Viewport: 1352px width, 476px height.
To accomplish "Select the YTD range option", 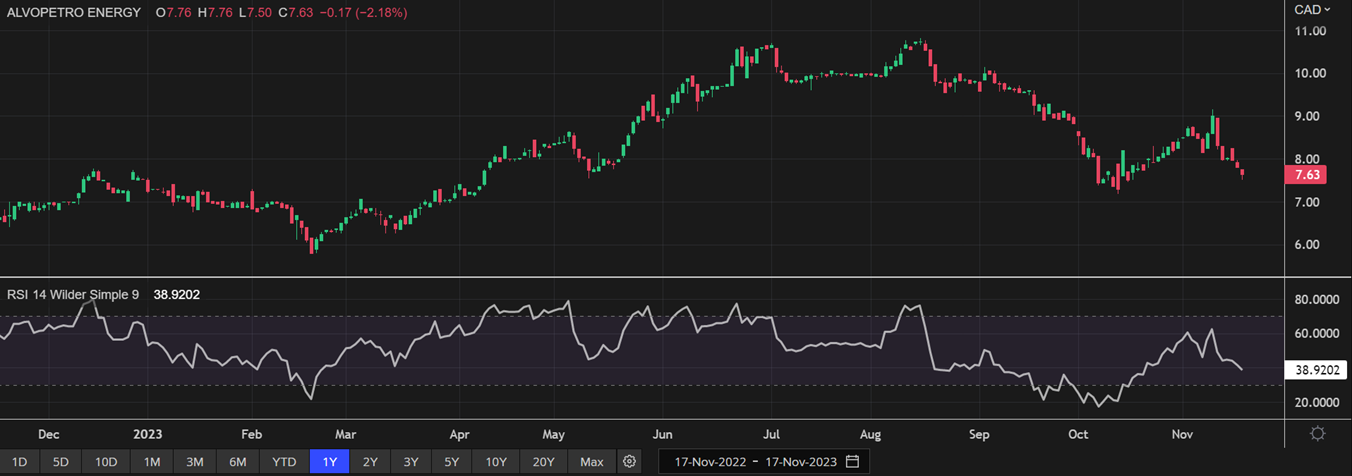I will coord(284,462).
